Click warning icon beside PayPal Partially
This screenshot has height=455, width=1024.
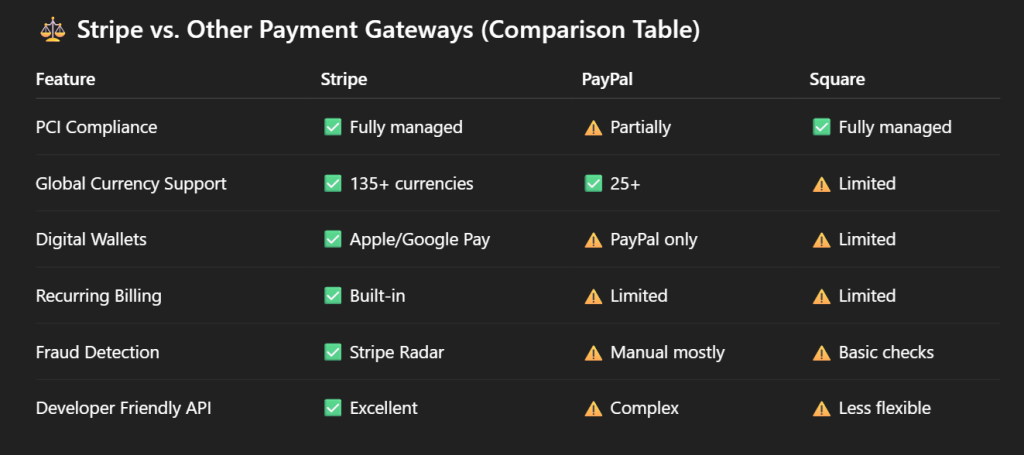(593, 127)
